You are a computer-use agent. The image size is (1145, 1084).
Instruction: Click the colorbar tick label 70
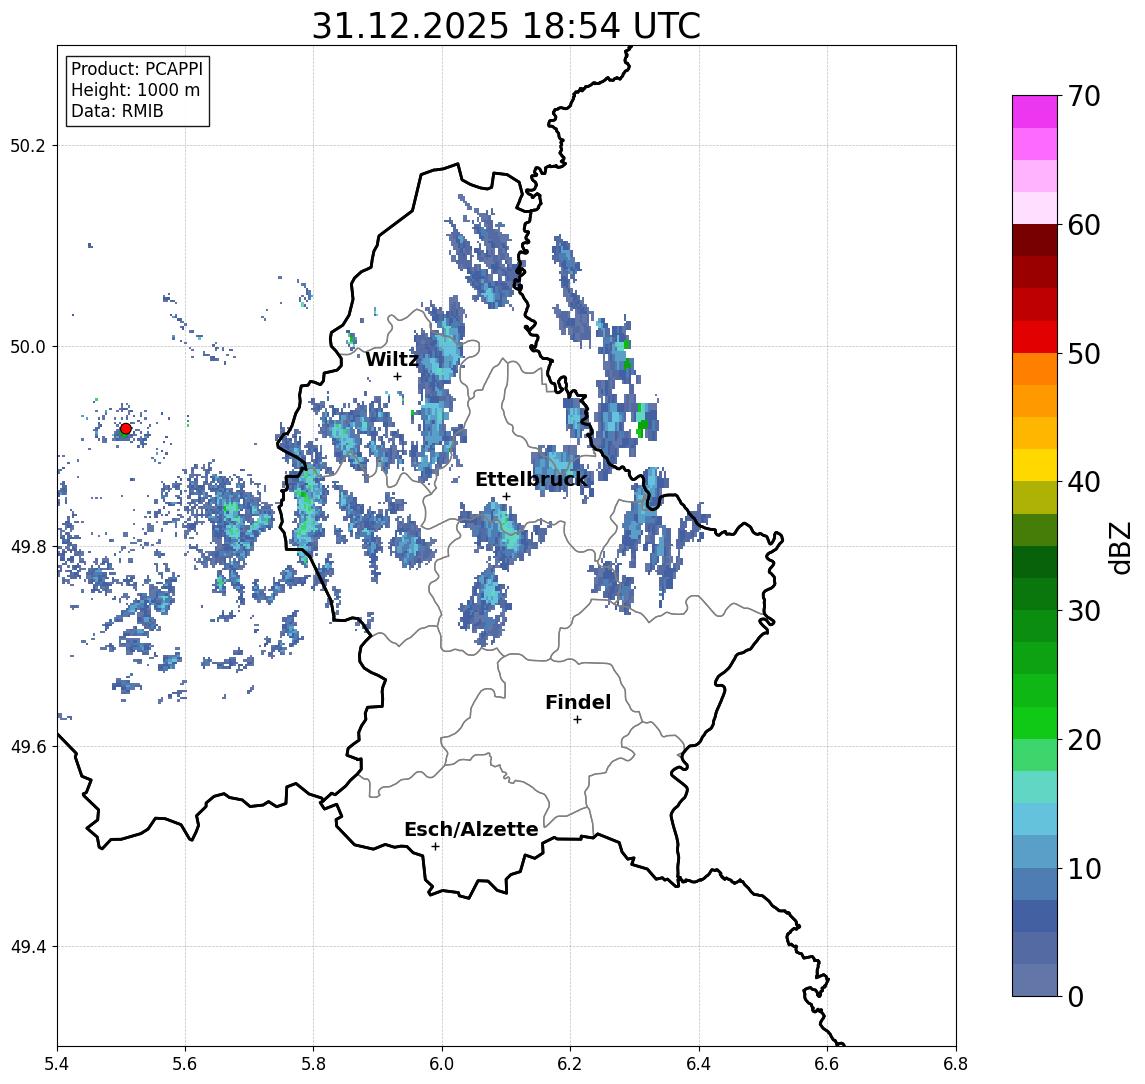tap(1084, 96)
